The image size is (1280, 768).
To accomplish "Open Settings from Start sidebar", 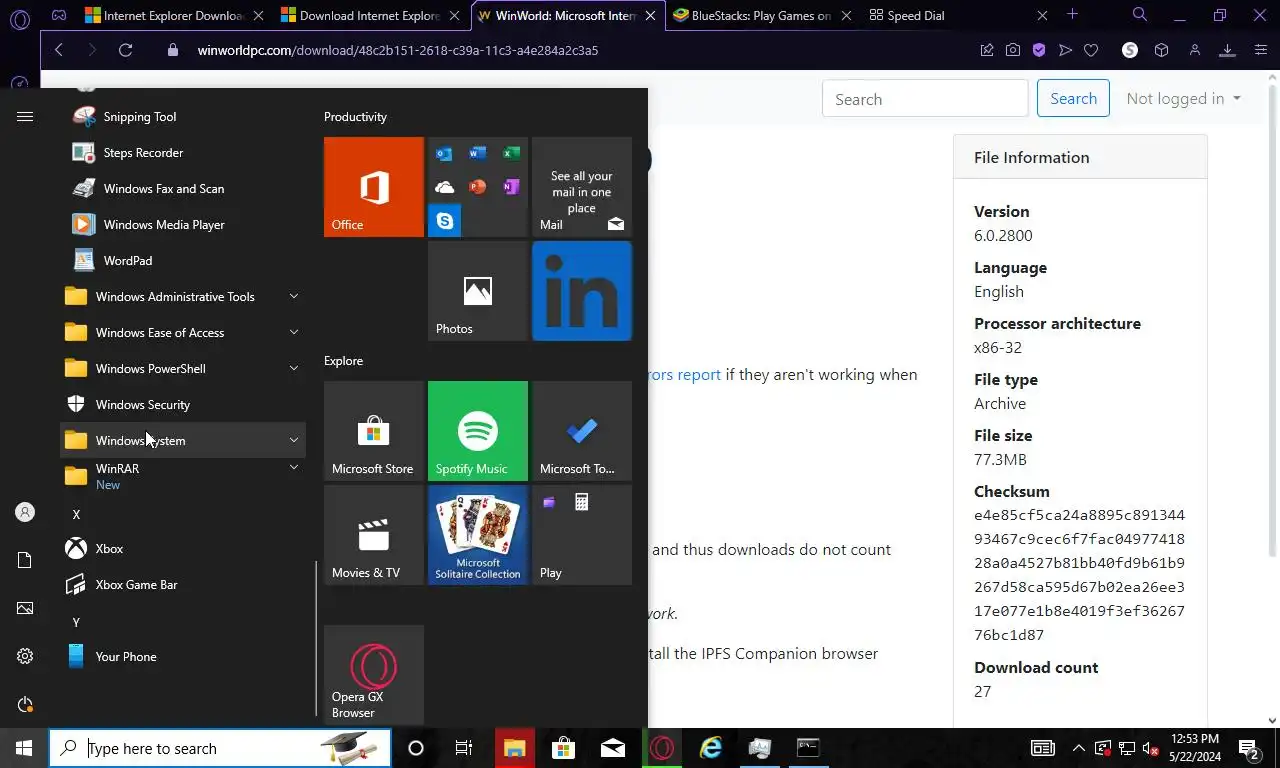I will point(25,657).
